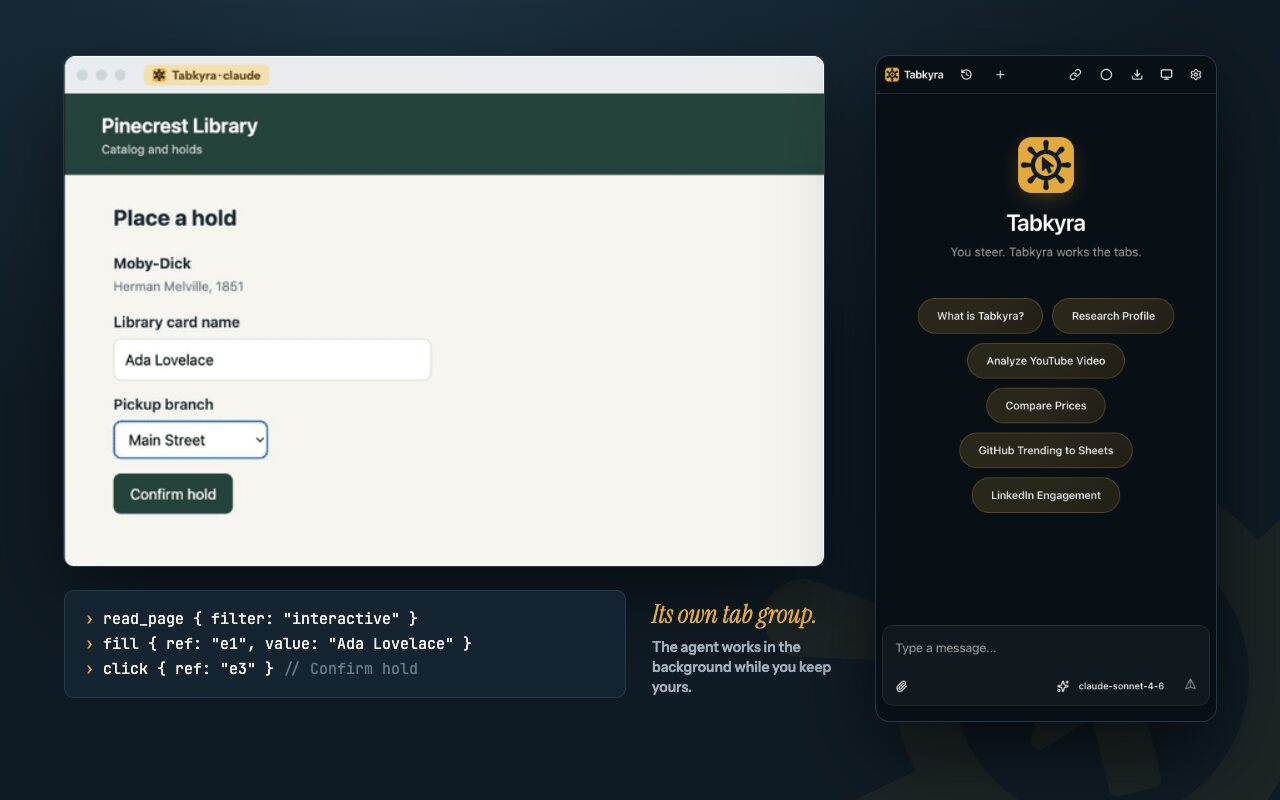Focus the 'Type a message...' input
The height and width of the screenshot is (800, 1280).
pyautogui.click(x=1045, y=648)
